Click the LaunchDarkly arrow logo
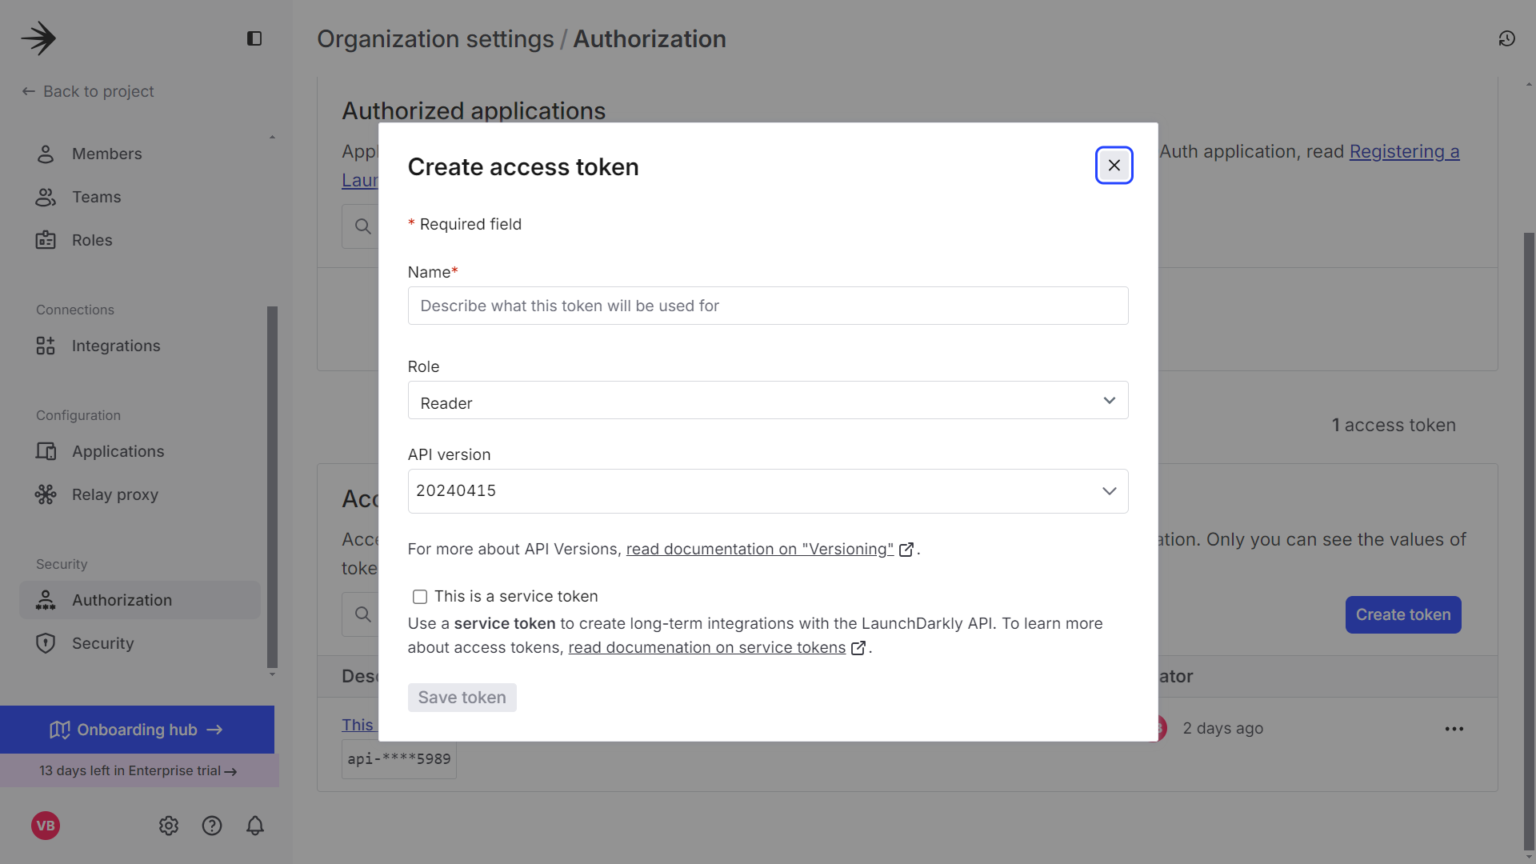The image size is (1536, 864). point(39,39)
